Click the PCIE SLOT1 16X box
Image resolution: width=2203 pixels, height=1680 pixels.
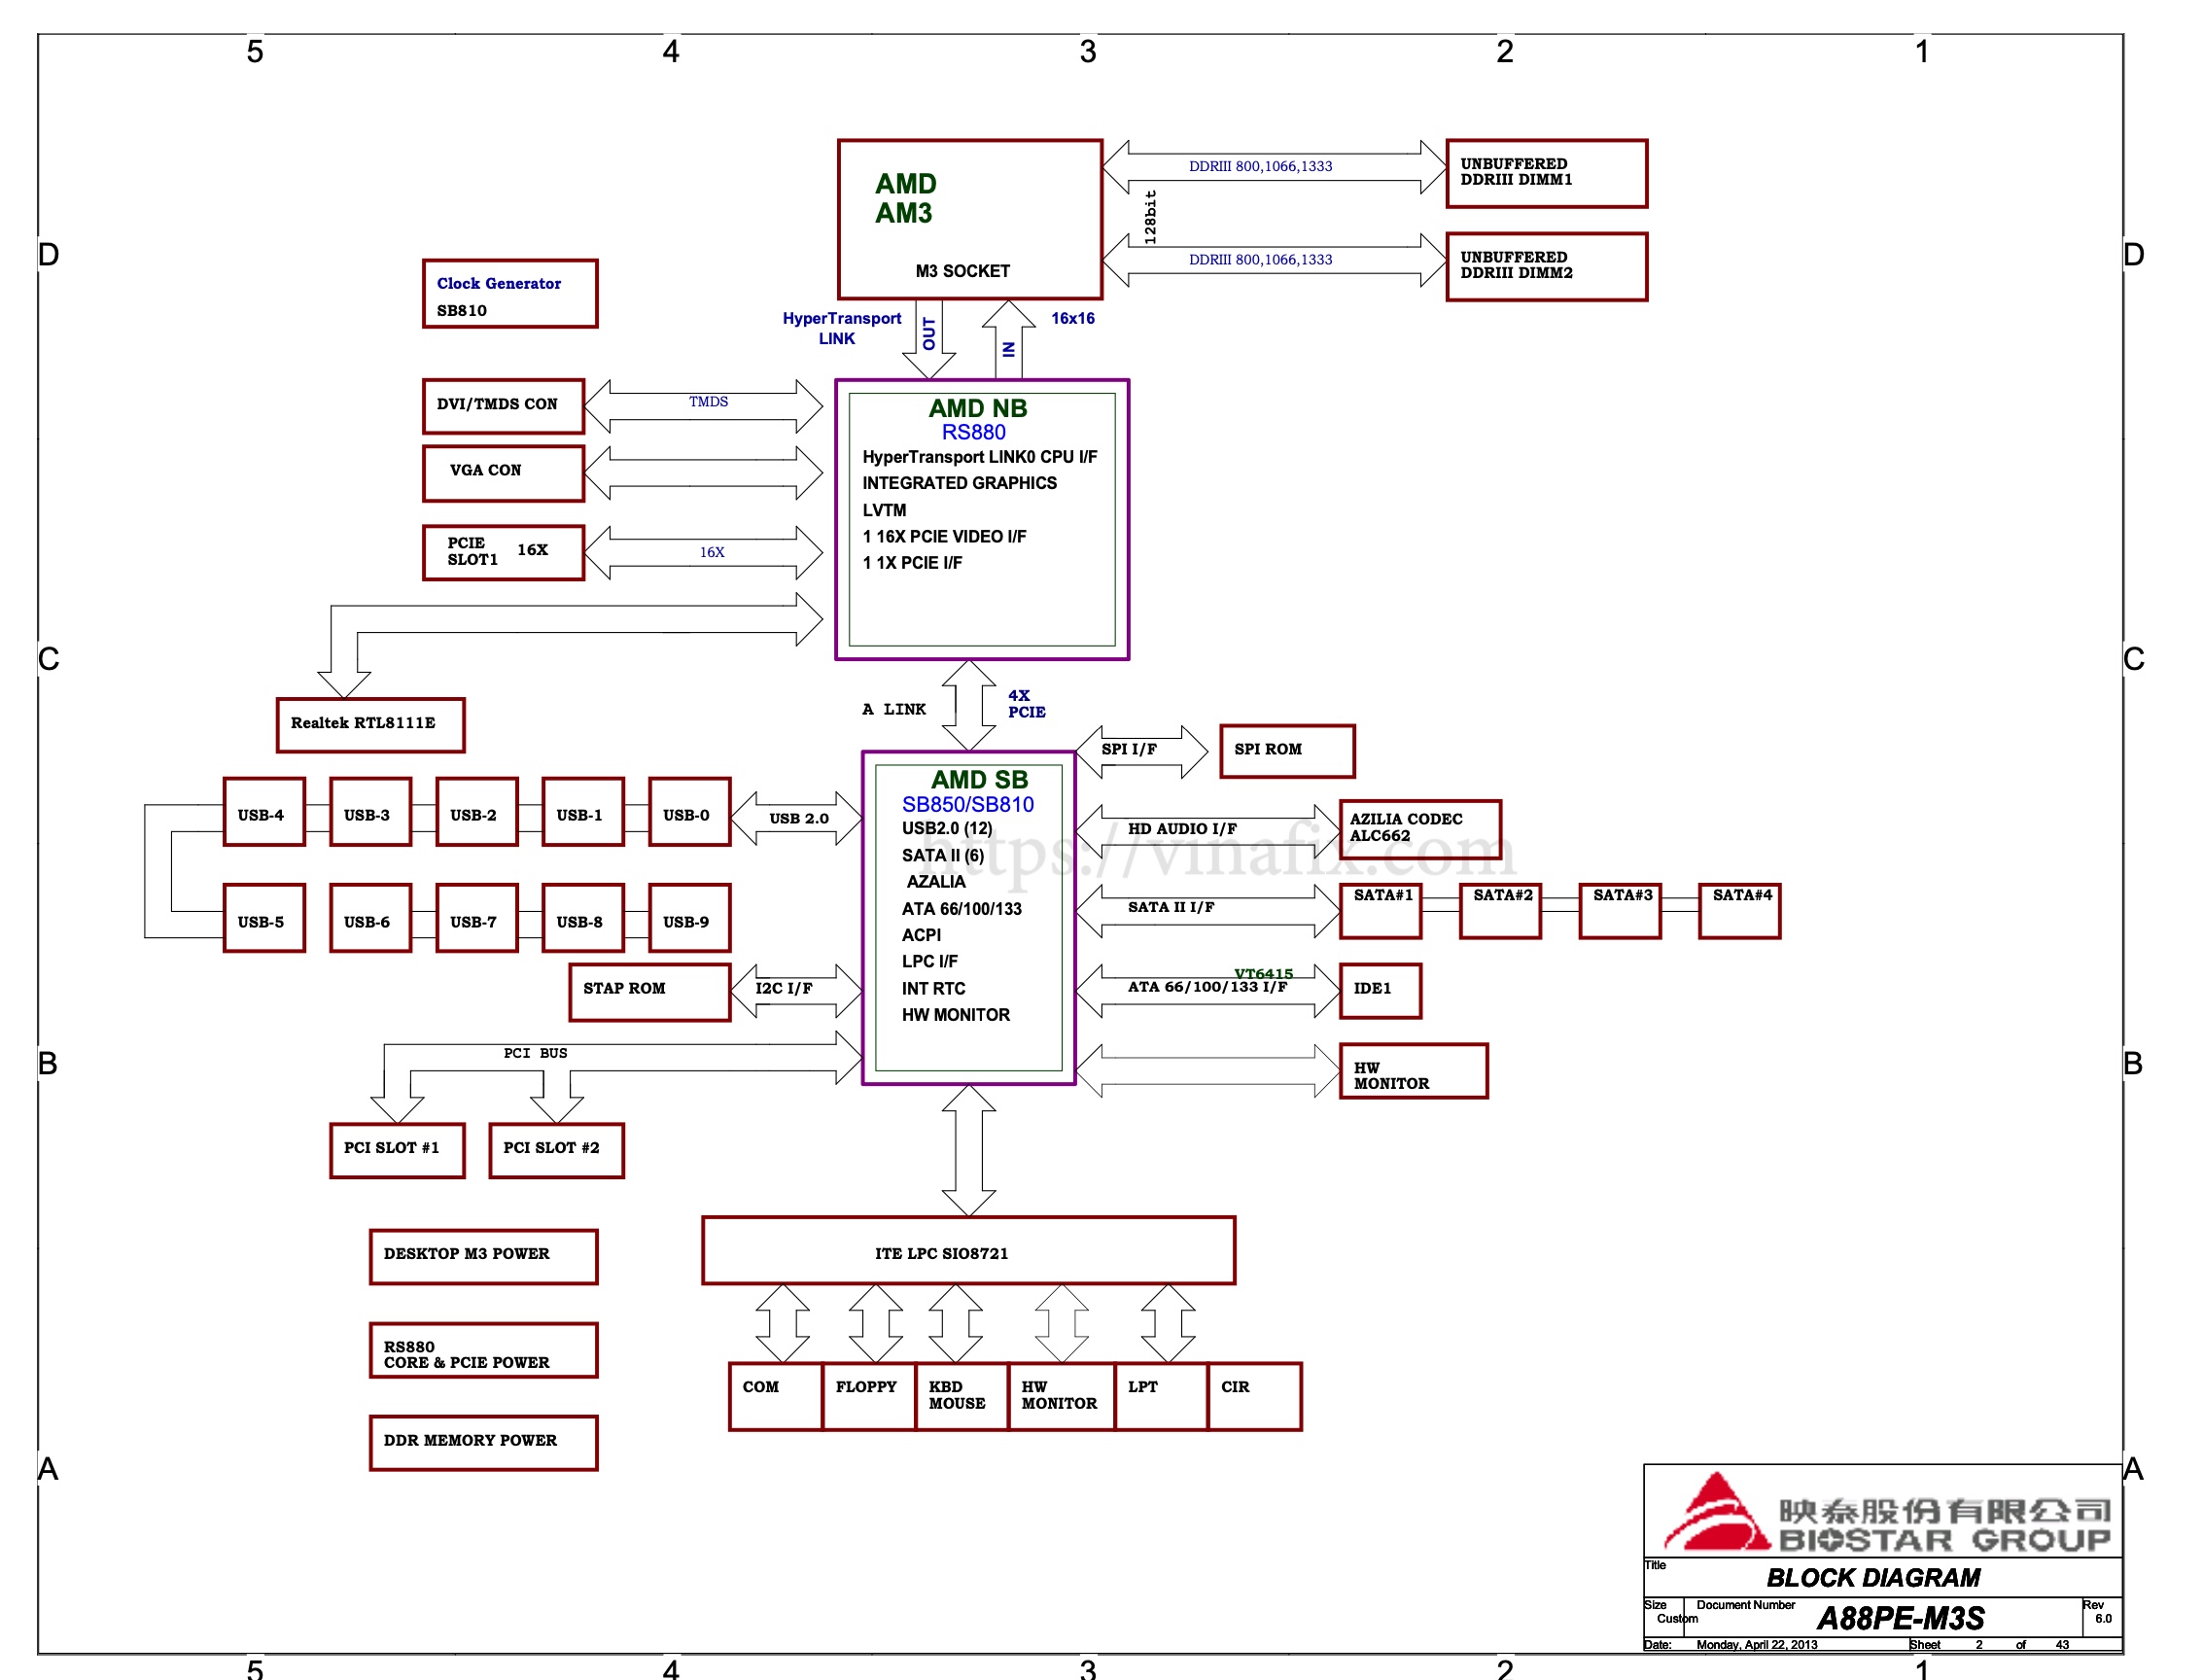point(503,552)
